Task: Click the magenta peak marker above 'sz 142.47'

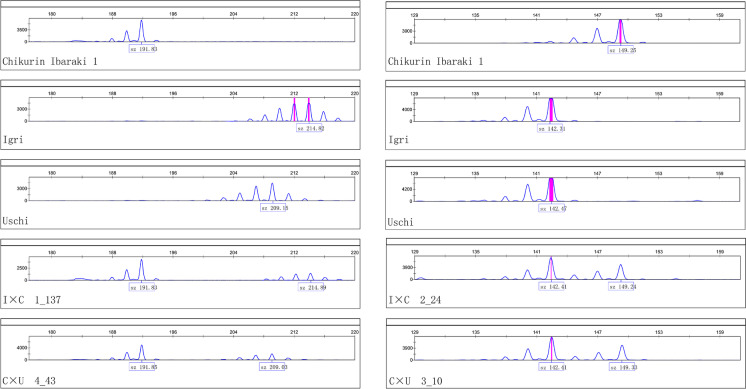Action: (x=551, y=189)
